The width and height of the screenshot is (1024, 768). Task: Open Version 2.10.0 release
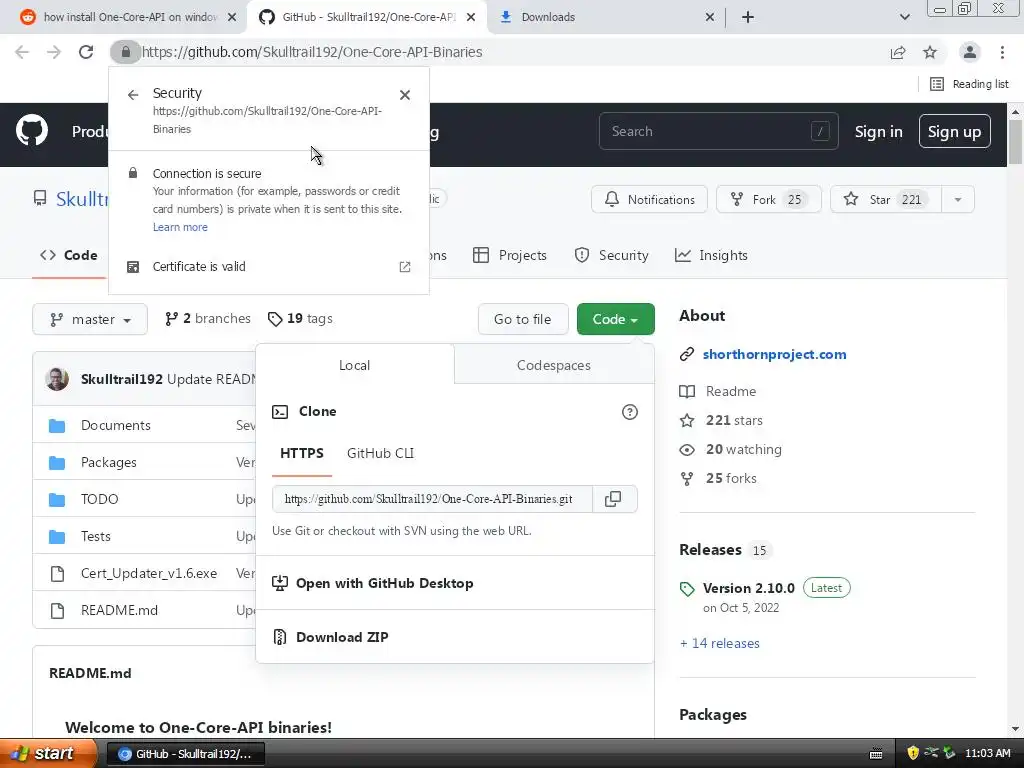point(748,588)
